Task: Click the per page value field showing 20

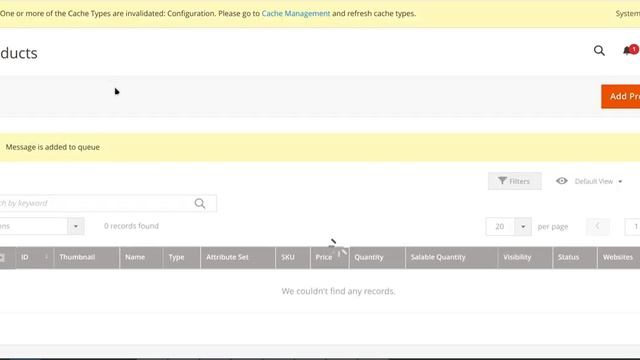Action: [x=500, y=227]
